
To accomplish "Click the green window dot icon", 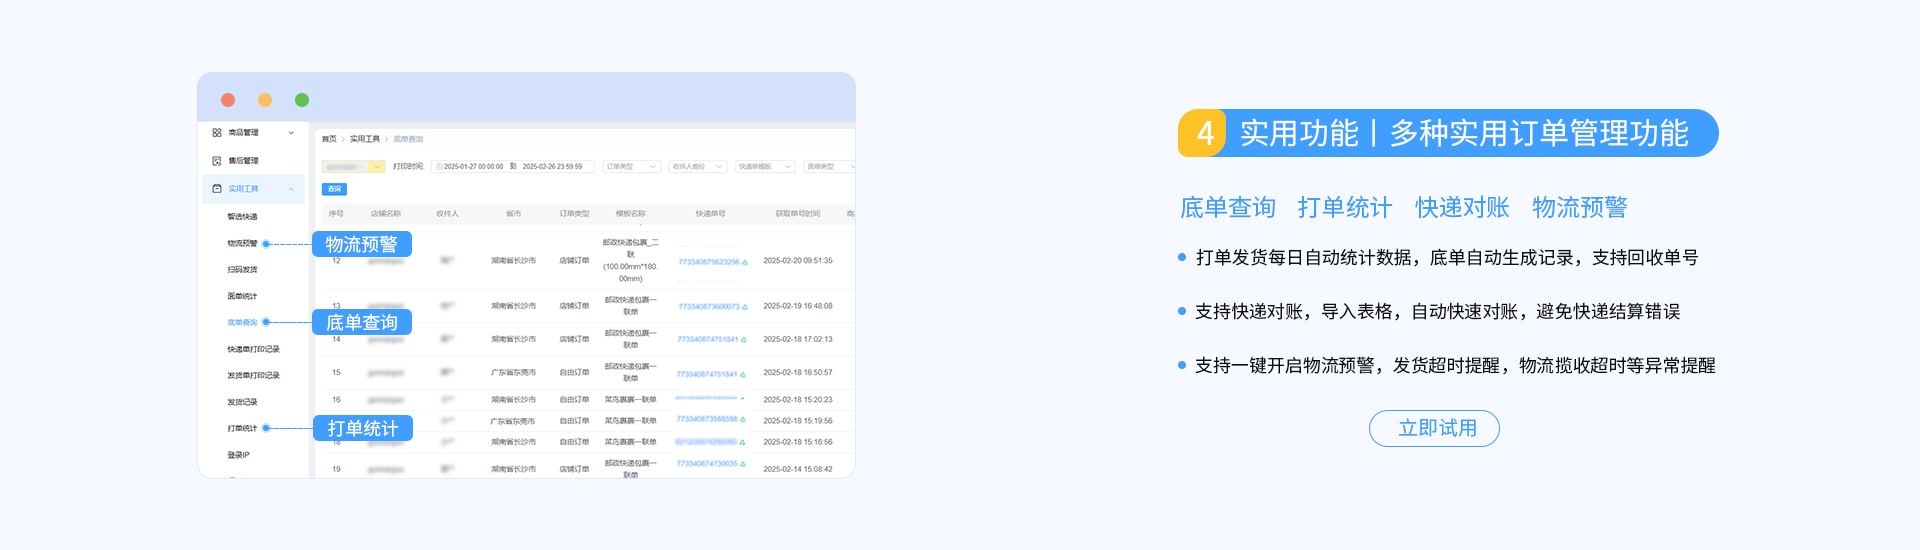I will (302, 100).
